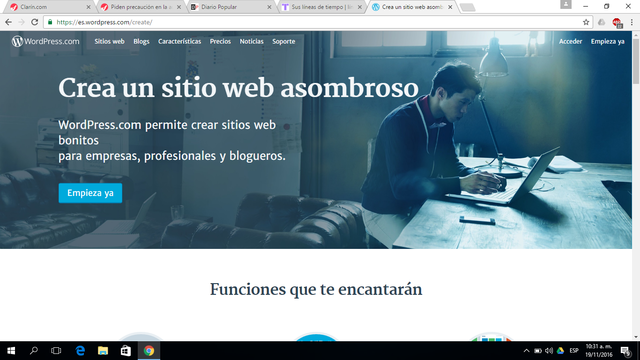The image size is (640, 360).
Task: Show hidden system tray icons
Action: point(527,351)
